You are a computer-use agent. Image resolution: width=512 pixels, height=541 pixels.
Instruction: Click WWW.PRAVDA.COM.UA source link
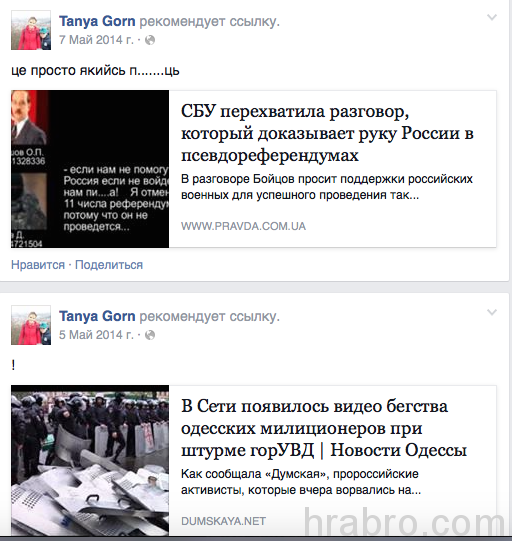(x=243, y=226)
